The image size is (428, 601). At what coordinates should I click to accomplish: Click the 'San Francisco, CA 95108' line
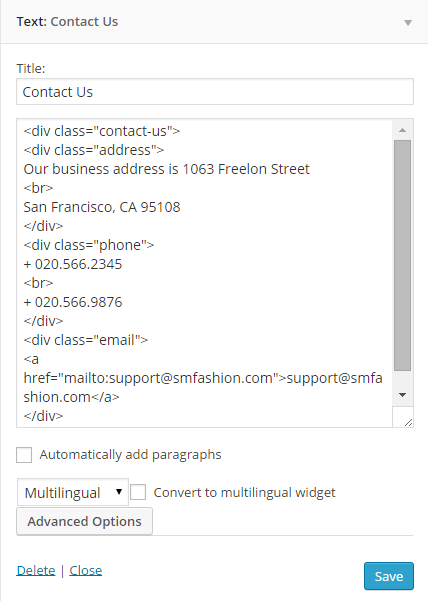tap(102, 207)
